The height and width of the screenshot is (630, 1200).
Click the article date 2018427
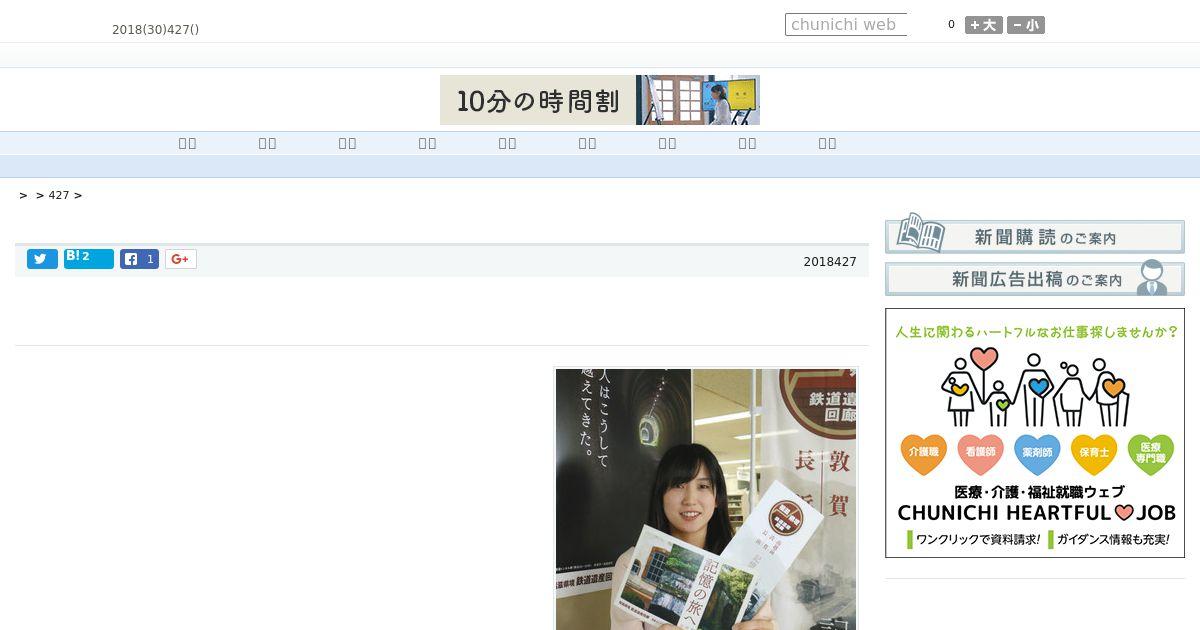click(830, 262)
